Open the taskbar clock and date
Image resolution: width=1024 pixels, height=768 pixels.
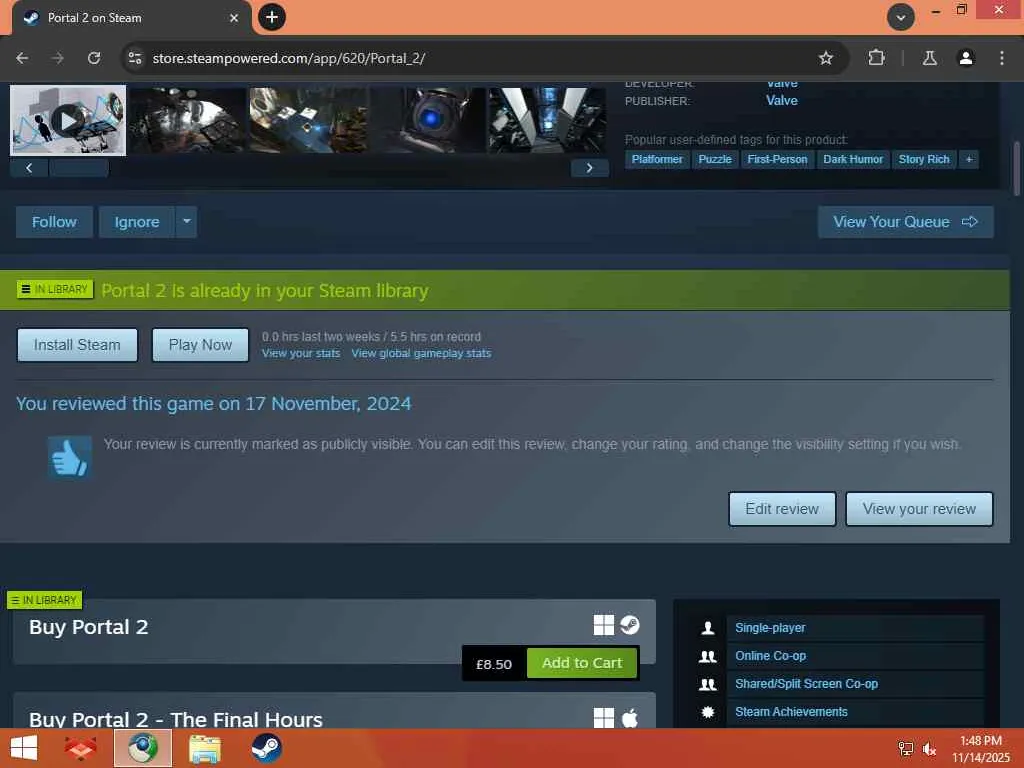981,749
